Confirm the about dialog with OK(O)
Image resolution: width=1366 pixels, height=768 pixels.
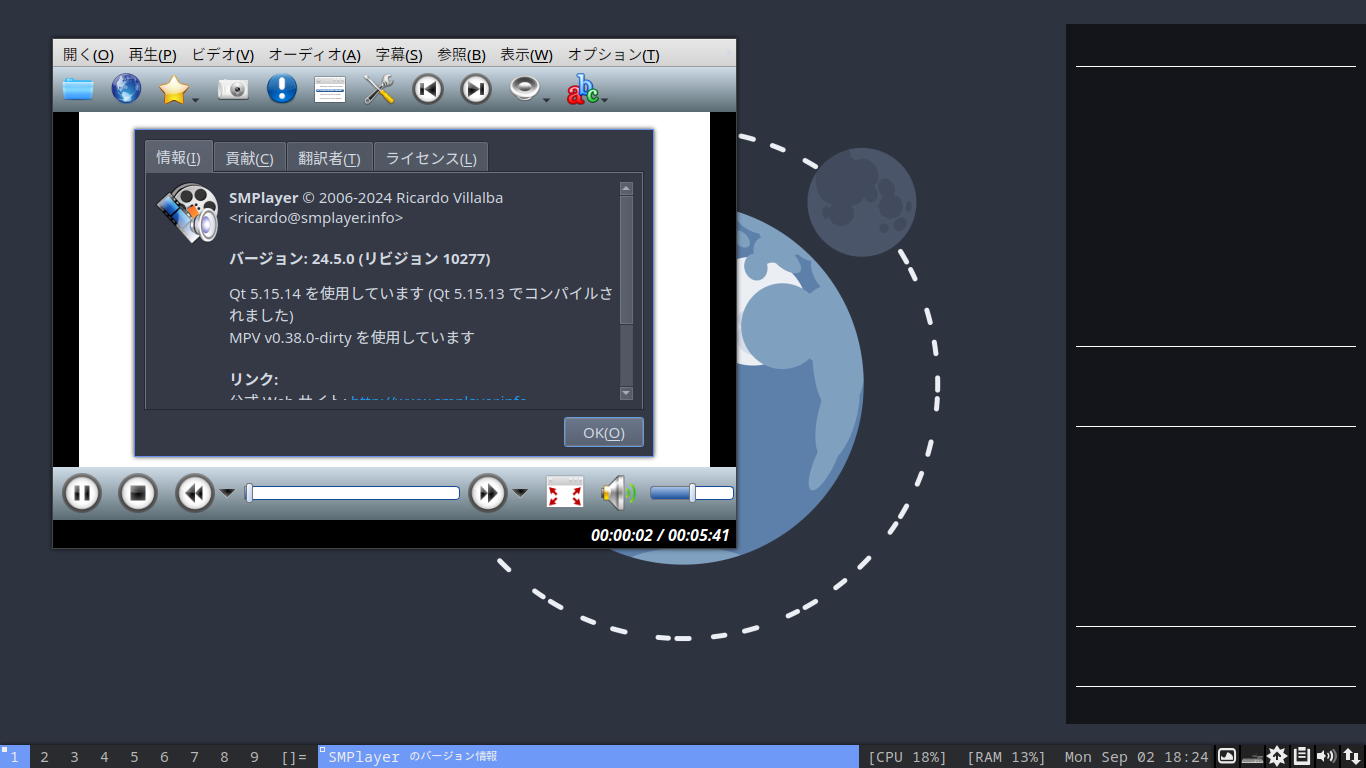604,432
